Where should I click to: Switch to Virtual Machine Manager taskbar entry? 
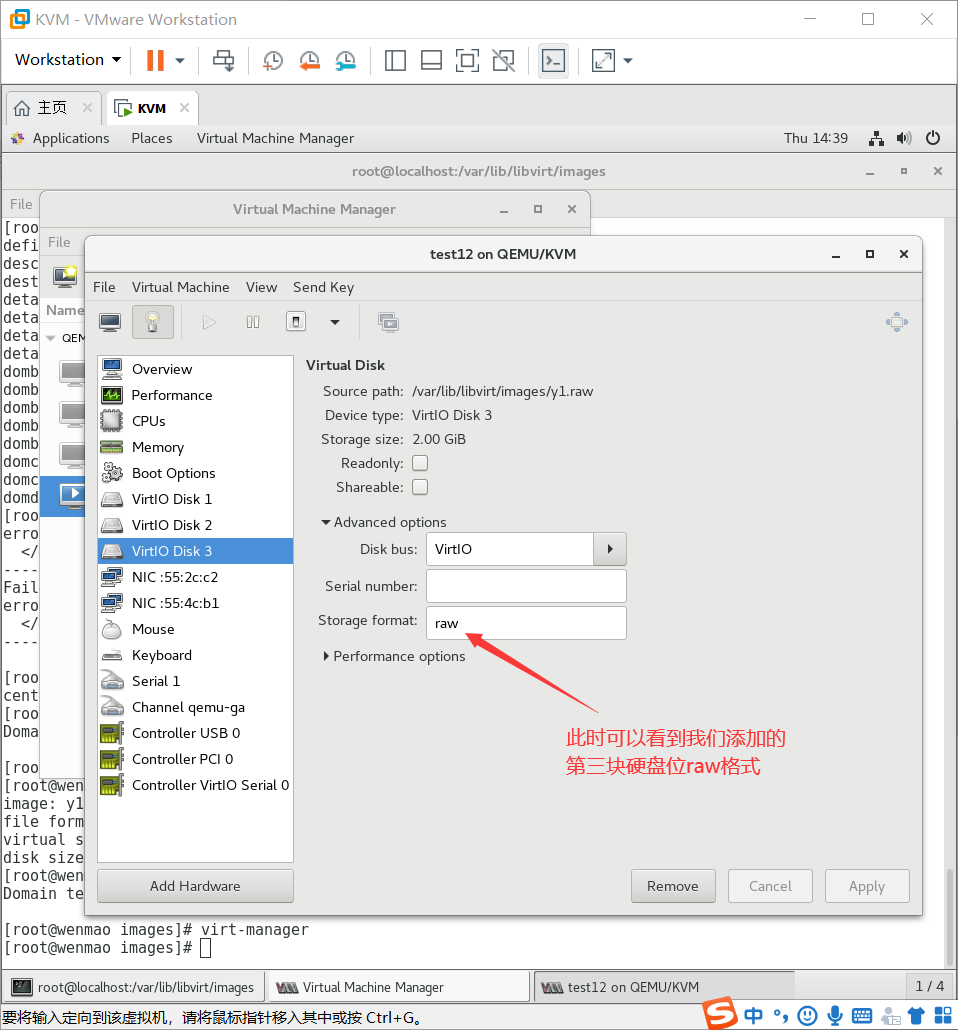click(x=399, y=987)
